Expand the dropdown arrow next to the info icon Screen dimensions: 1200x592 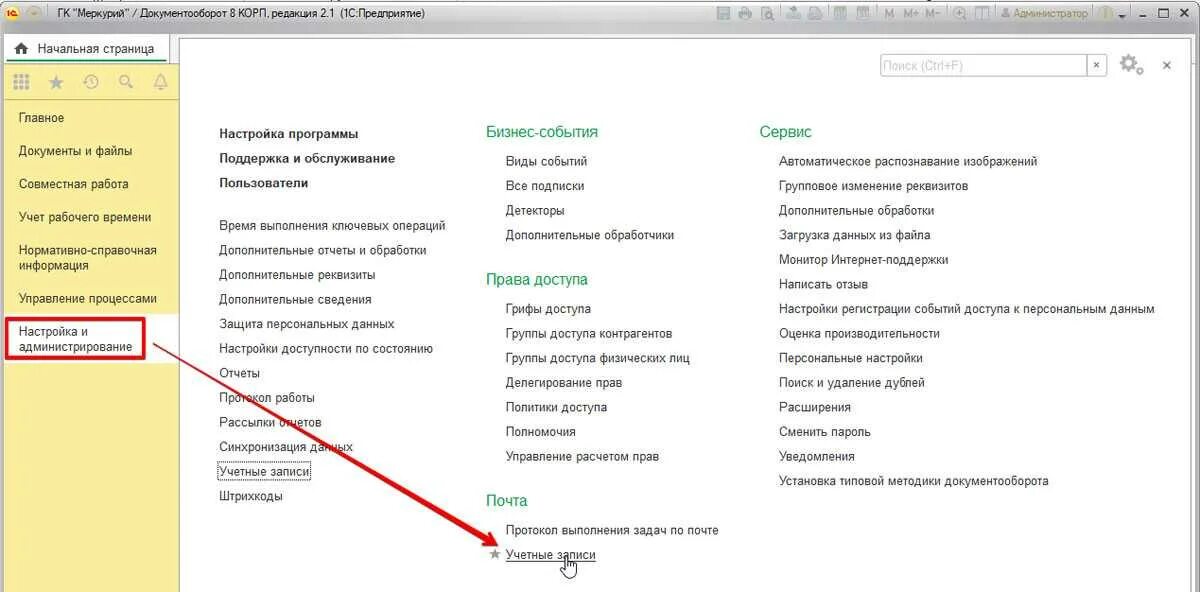point(1123,14)
